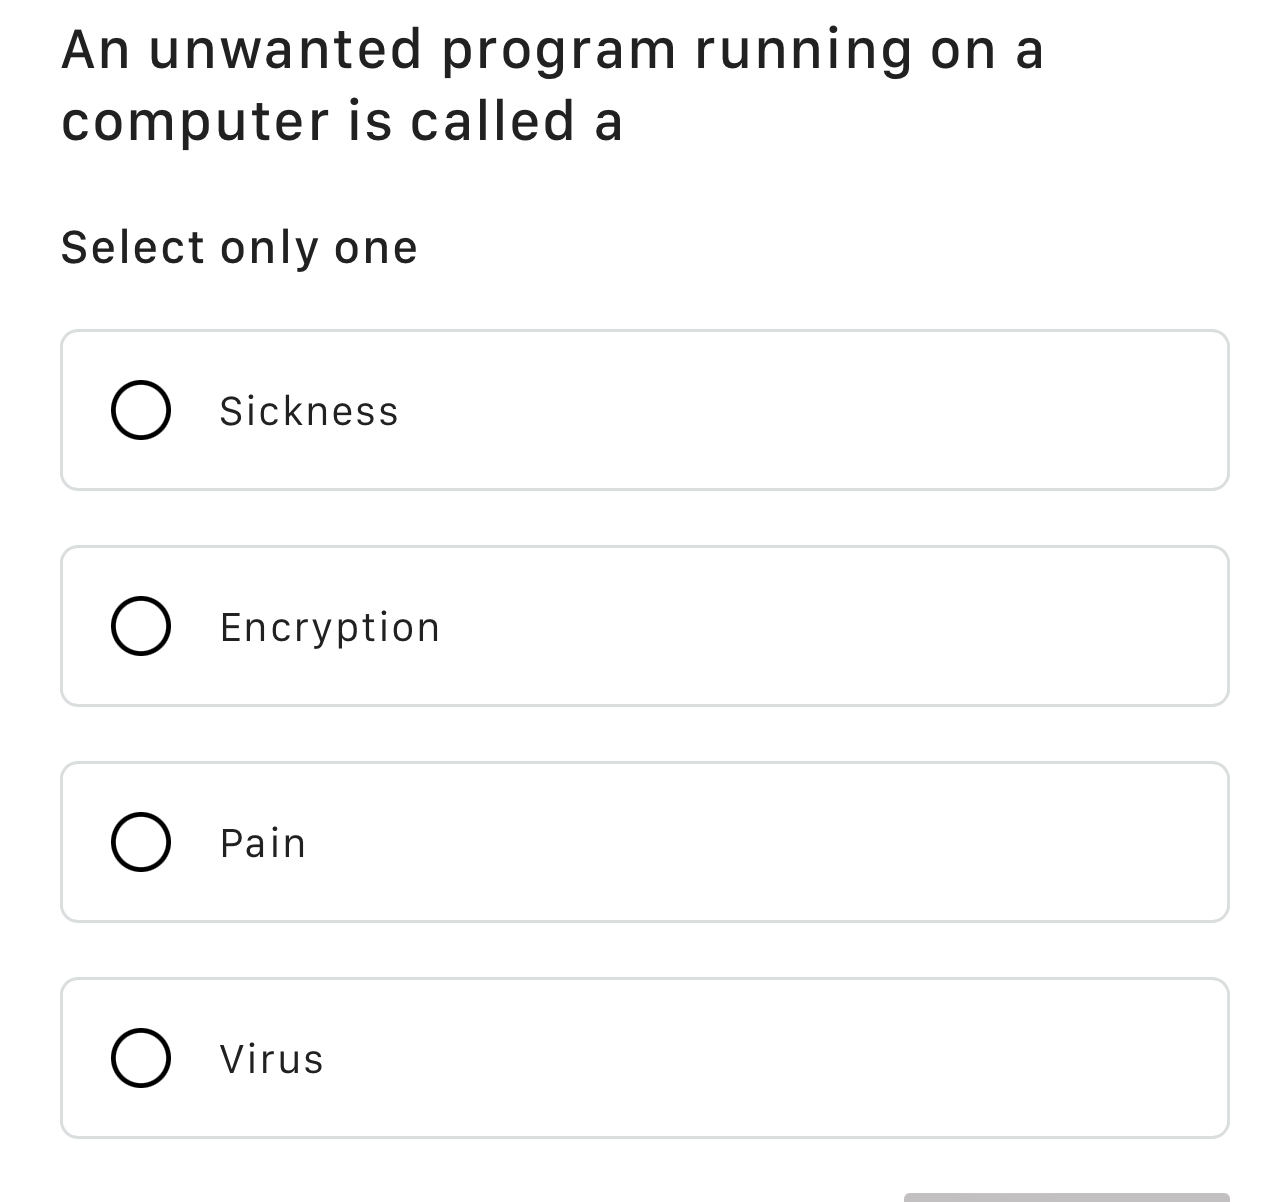The image size is (1272, 1202).
Task: Click the Select only one instruction
Action: tap(240, 246)
